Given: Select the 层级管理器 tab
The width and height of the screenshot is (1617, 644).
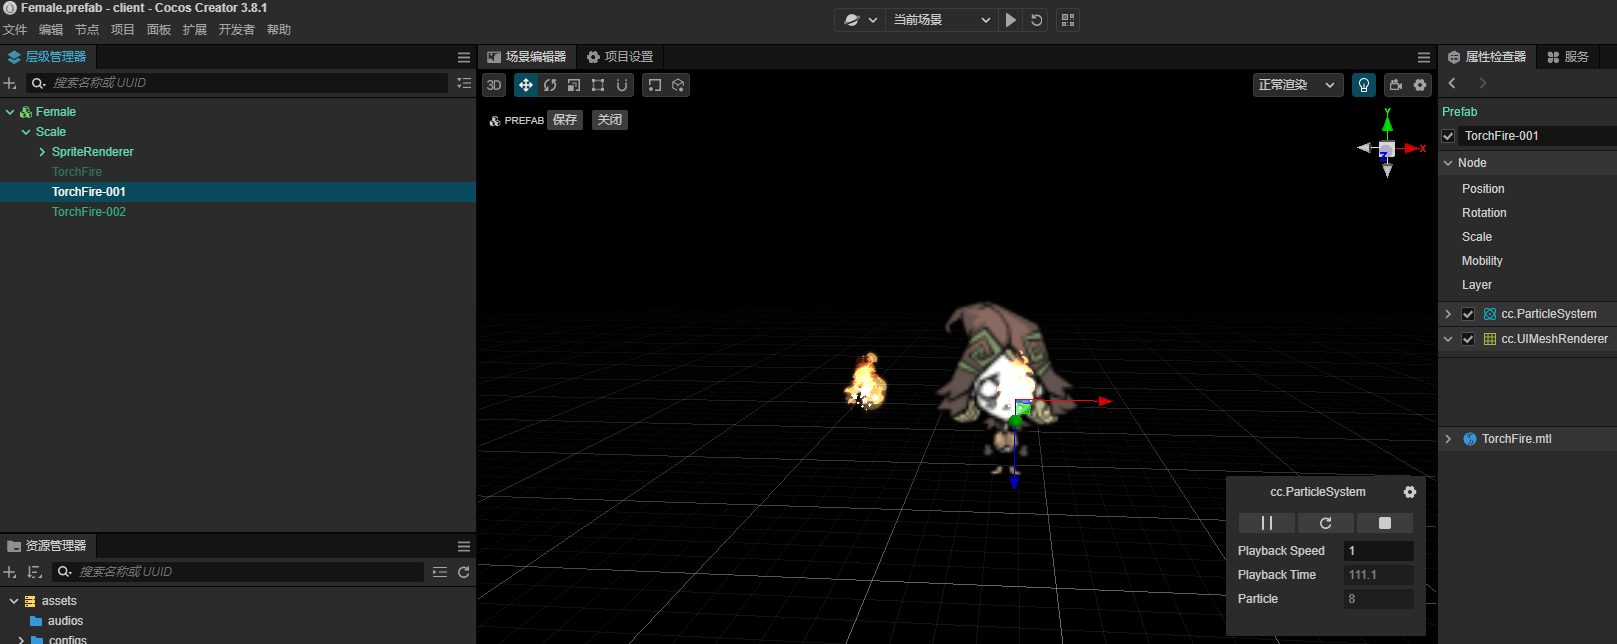Looking at the screenshot, I should pyautogui.click(x=47, y=57).
